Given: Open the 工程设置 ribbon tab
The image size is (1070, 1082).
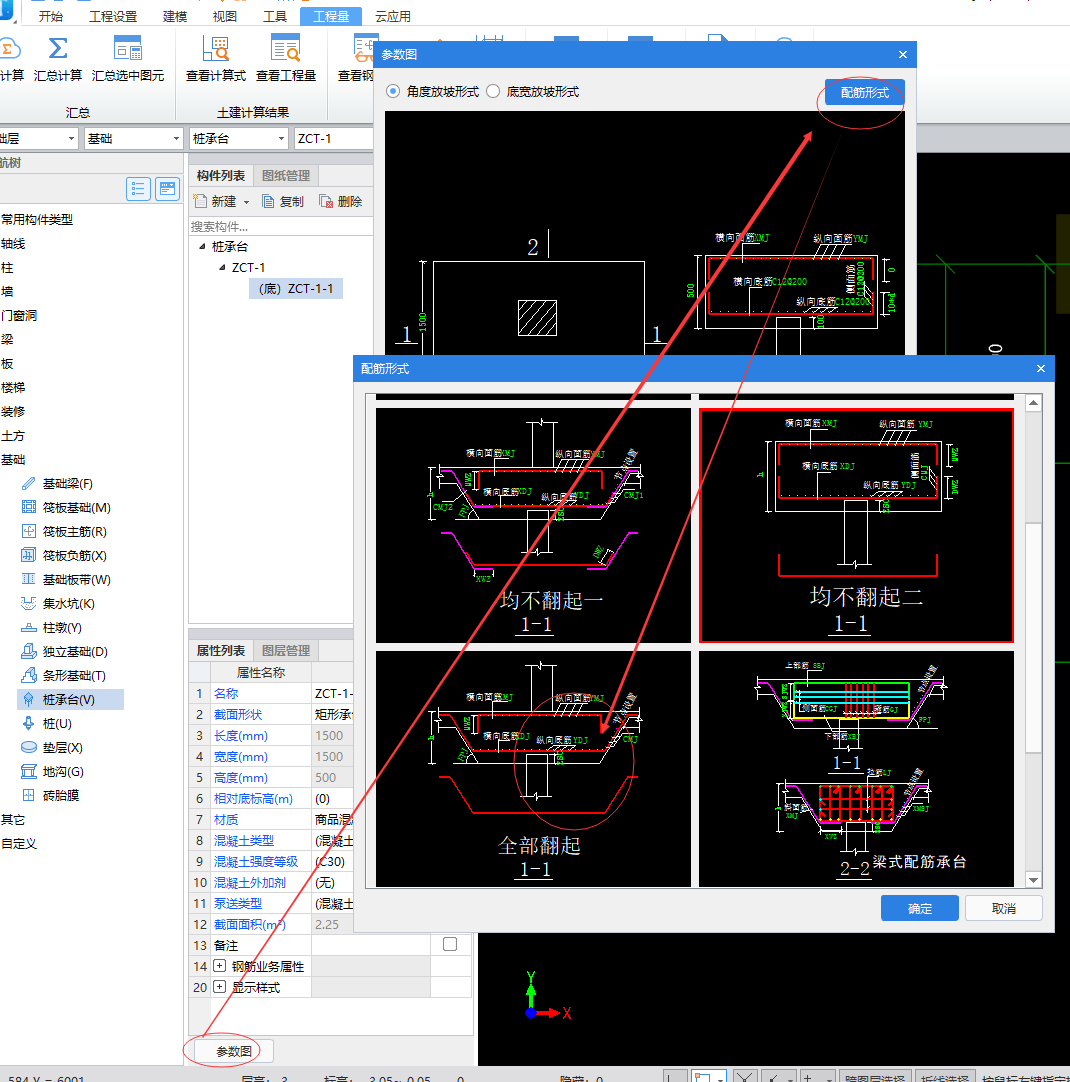Looking at the screenshot, I should pos(113,16).
